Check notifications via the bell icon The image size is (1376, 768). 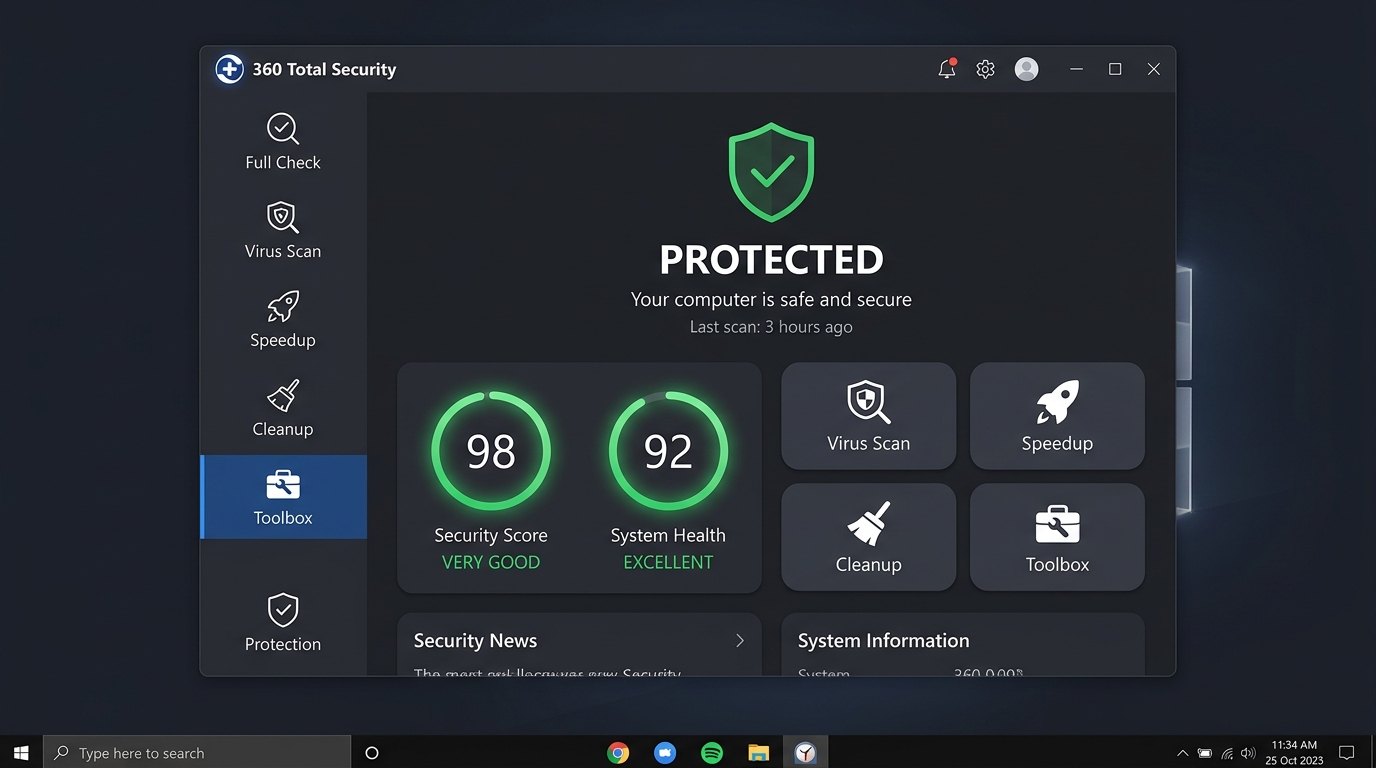(945, 69)
